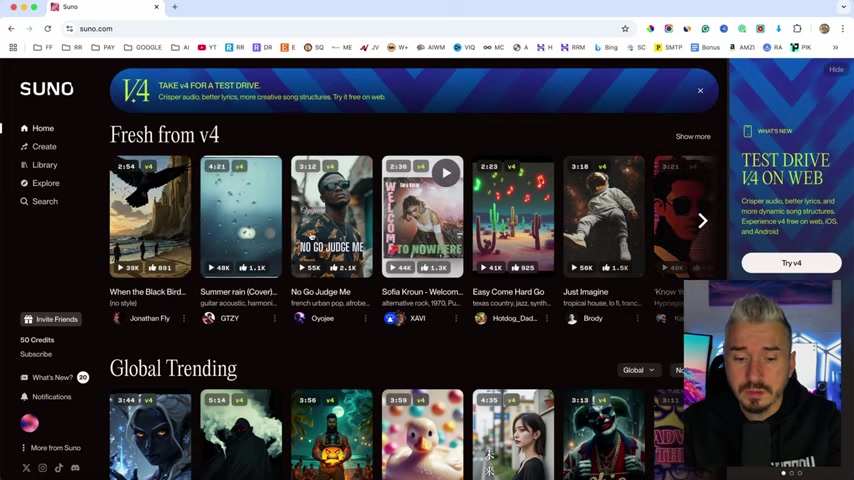
Task: Open the GOOGLE bookmarks folder
Action: (143, 48)
